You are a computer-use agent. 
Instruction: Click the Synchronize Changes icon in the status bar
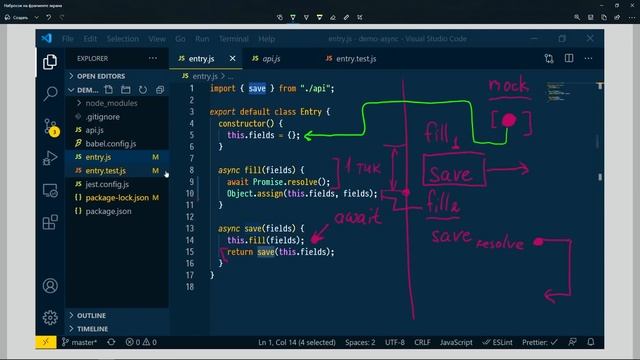tap(111, 342)
